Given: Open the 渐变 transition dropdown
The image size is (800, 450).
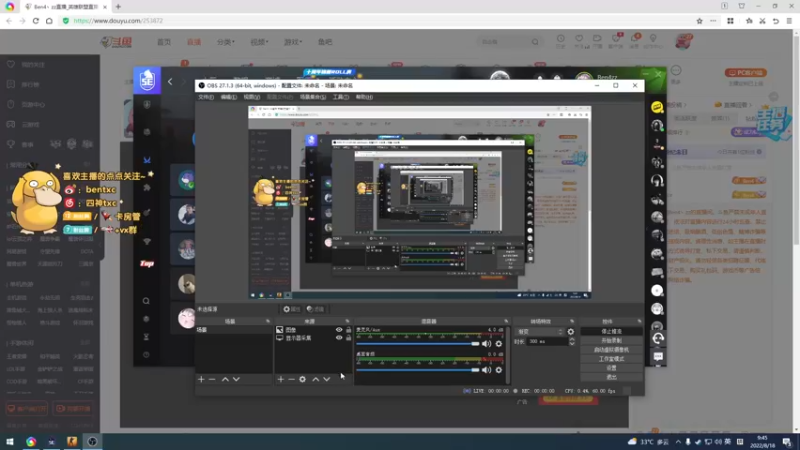Looking at the screenshot, I should tap(539, 332).
